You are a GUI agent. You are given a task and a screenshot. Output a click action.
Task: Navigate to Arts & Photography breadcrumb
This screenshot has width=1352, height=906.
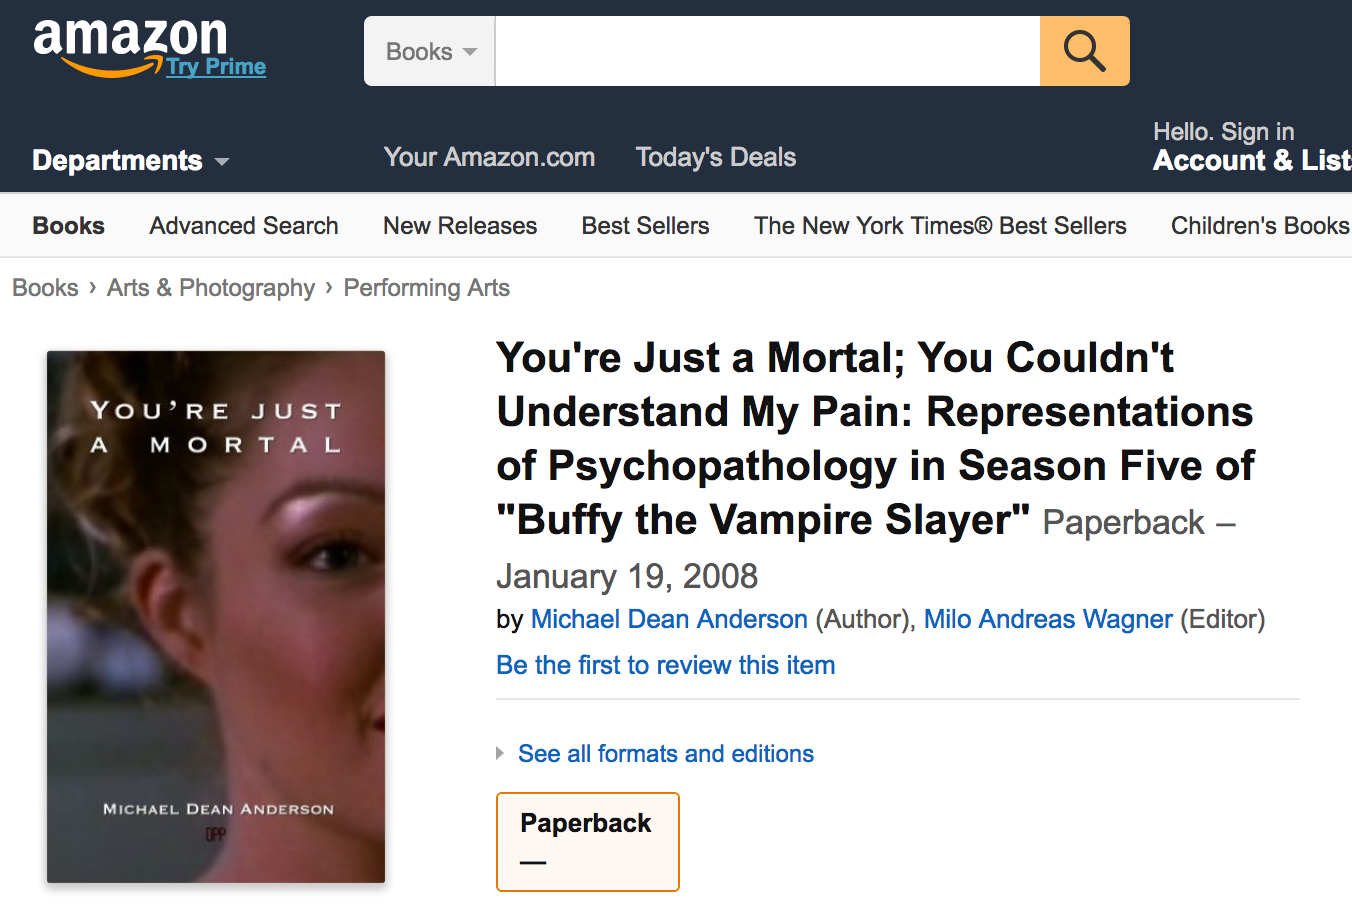[x=211, y=288]
